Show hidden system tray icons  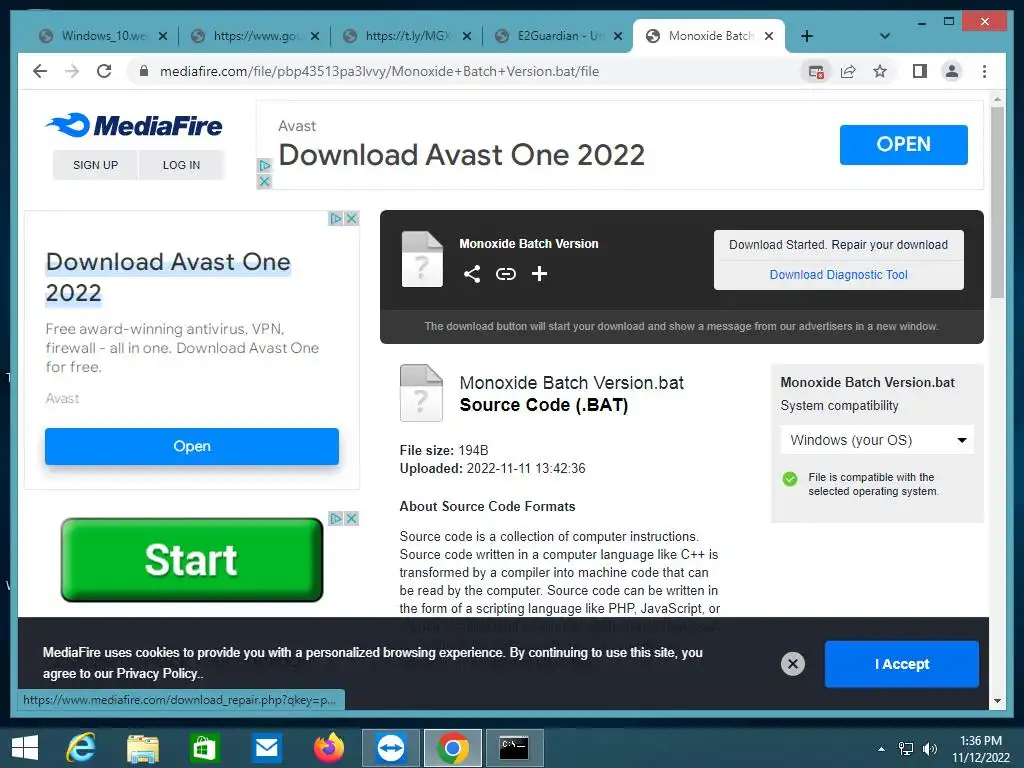tap(882, 749)
